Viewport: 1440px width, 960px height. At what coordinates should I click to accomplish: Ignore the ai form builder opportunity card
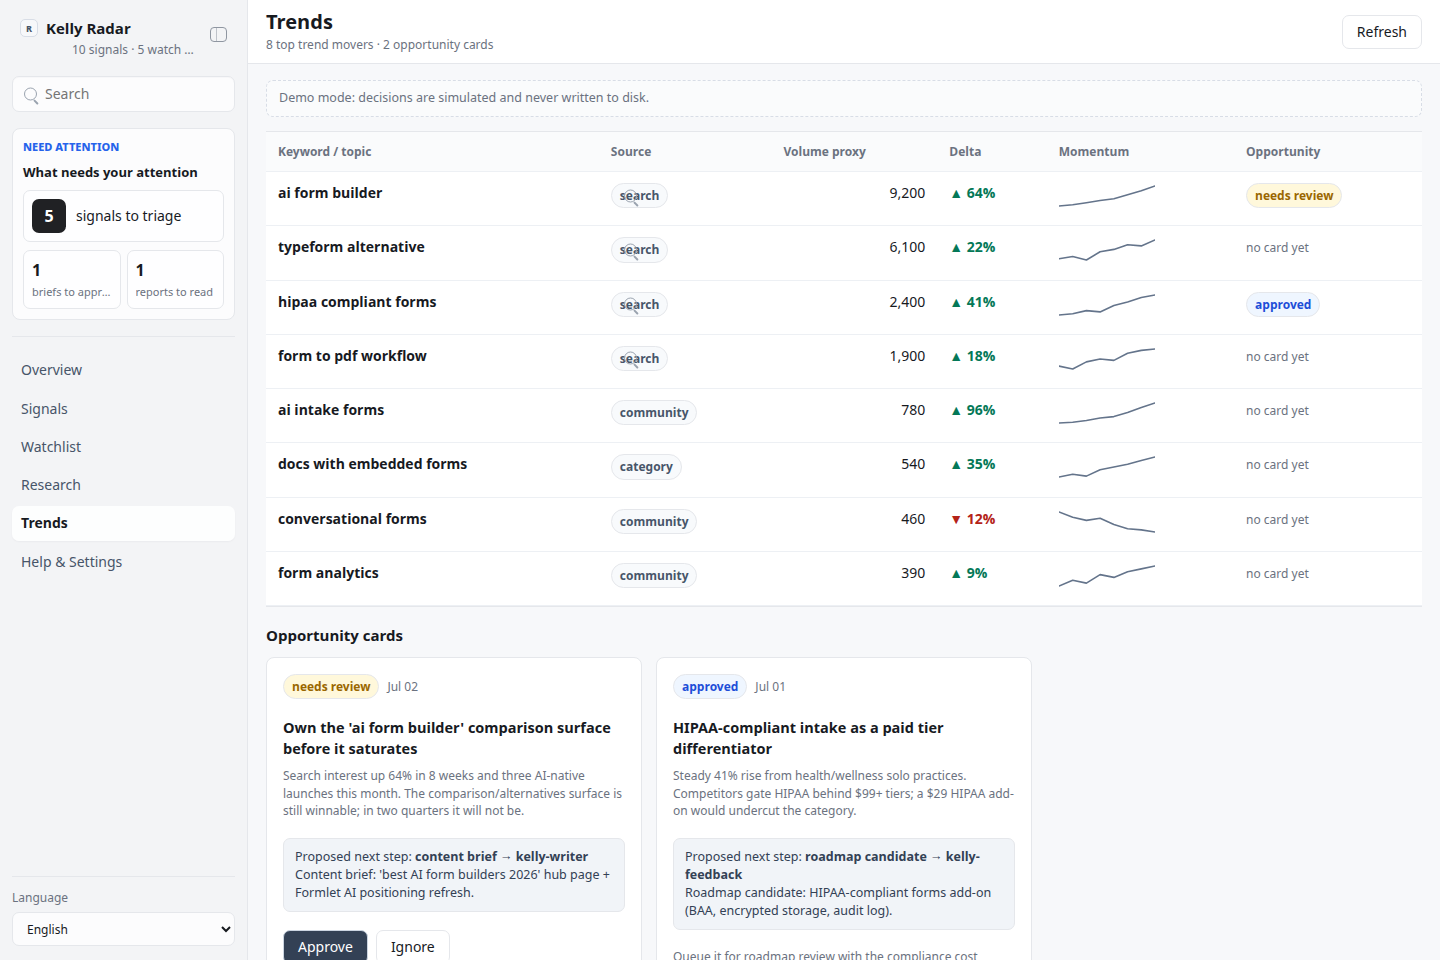(412, 946)
